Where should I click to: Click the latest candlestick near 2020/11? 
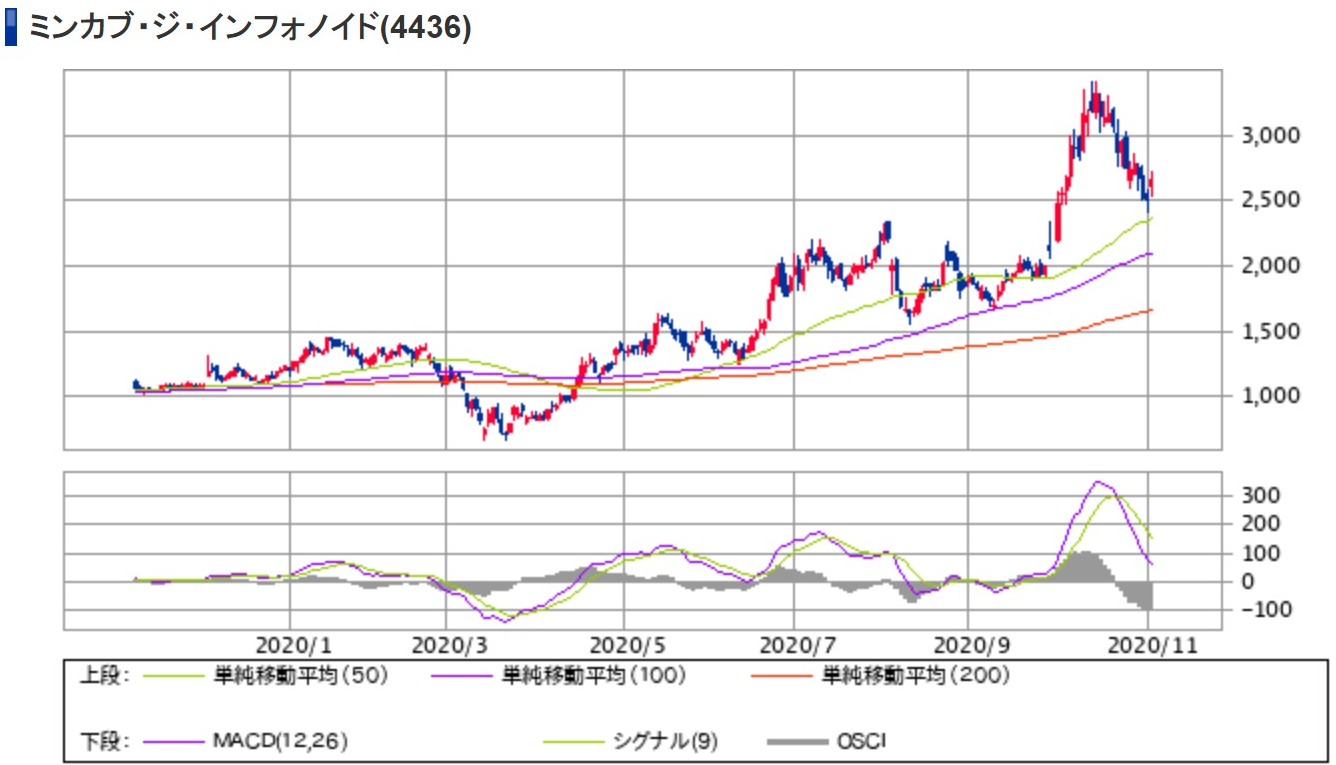point(1151,184)
